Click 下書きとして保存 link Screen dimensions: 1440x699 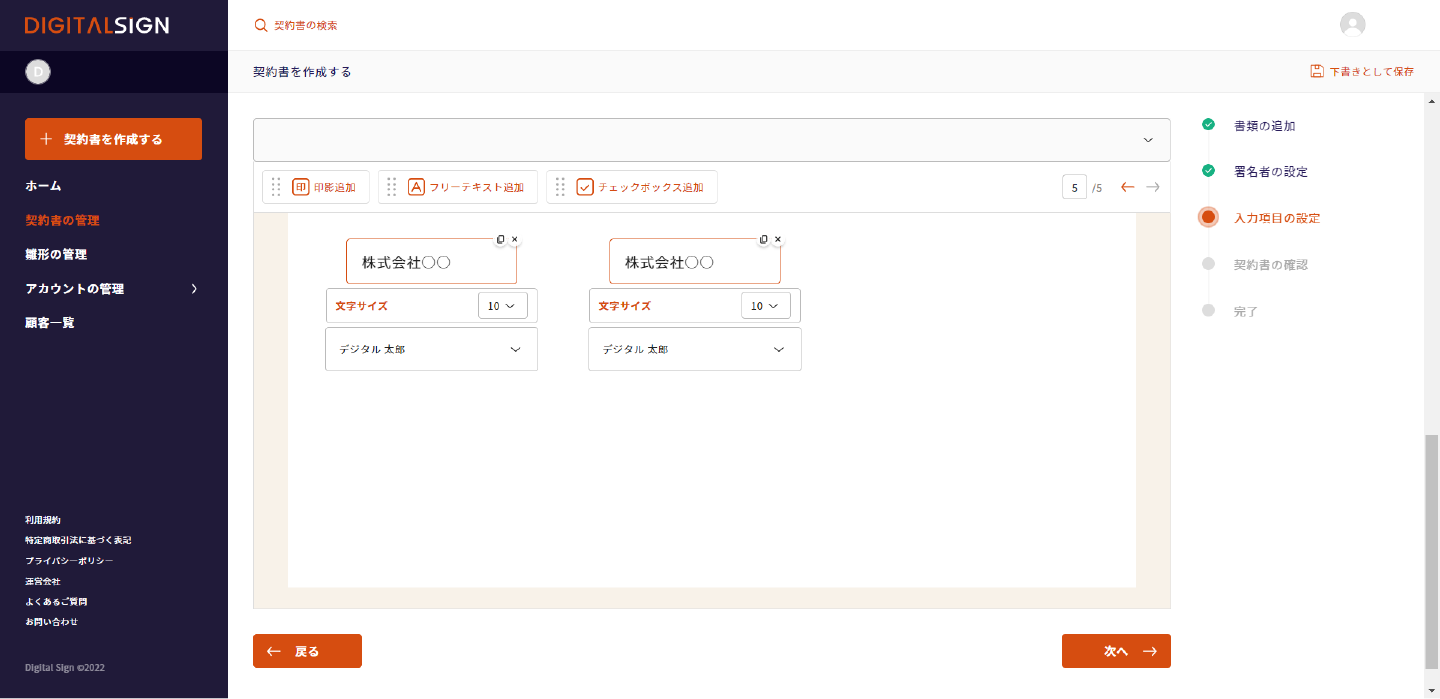click(1362, 72)
